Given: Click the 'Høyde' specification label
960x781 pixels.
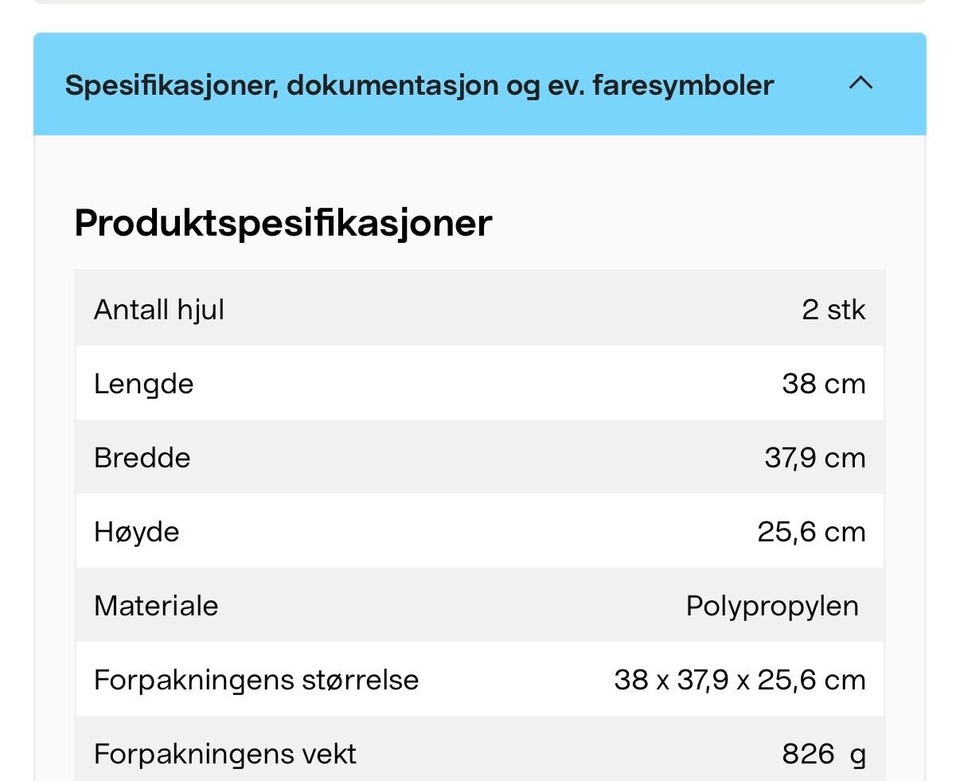Looking at the screenshot, I should click(137, 532).
